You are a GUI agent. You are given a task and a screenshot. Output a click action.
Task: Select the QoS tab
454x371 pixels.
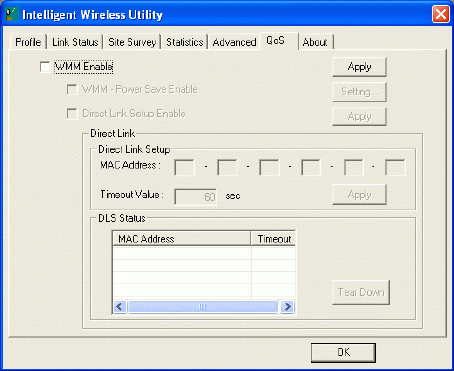tap(279, 41)
